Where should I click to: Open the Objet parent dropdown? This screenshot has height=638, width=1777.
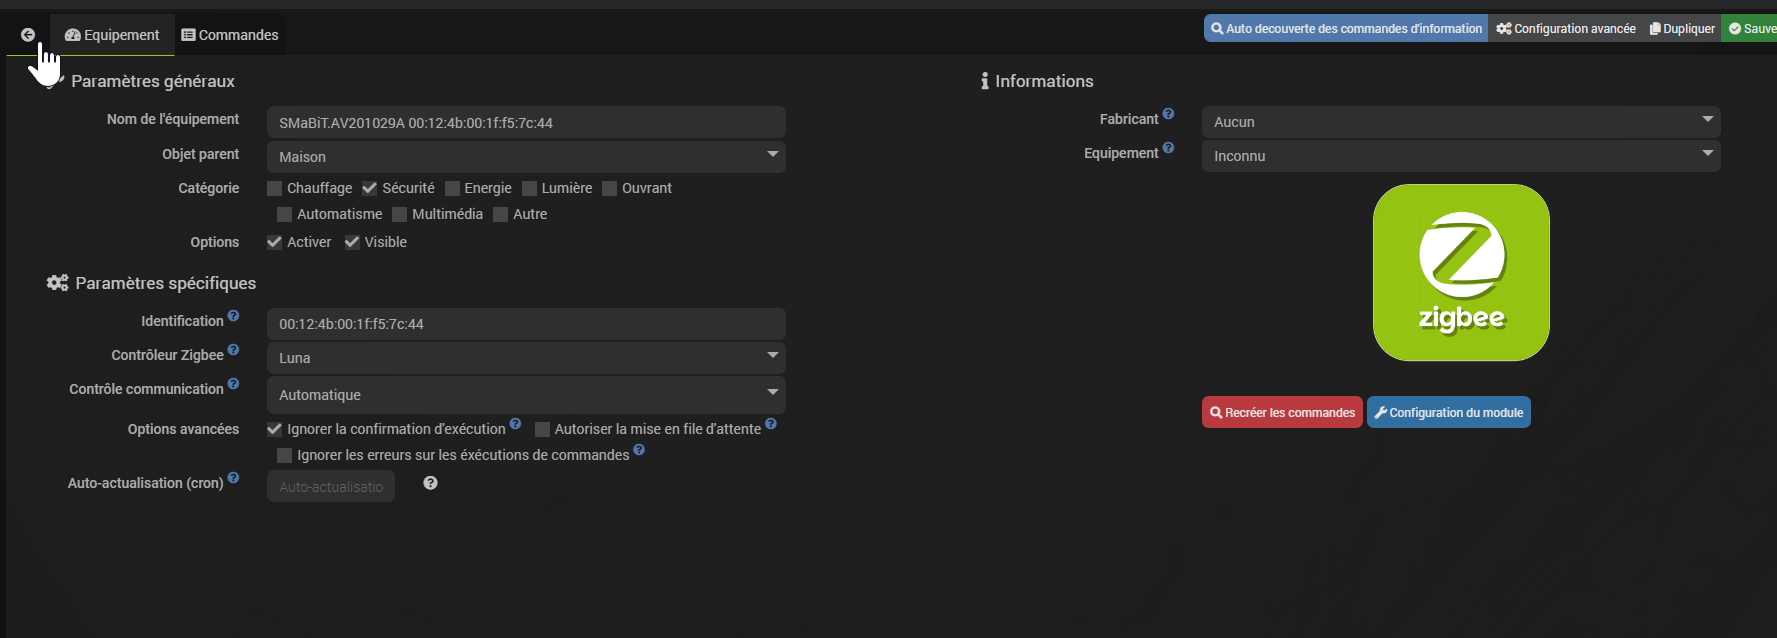[x=526, y=157]
